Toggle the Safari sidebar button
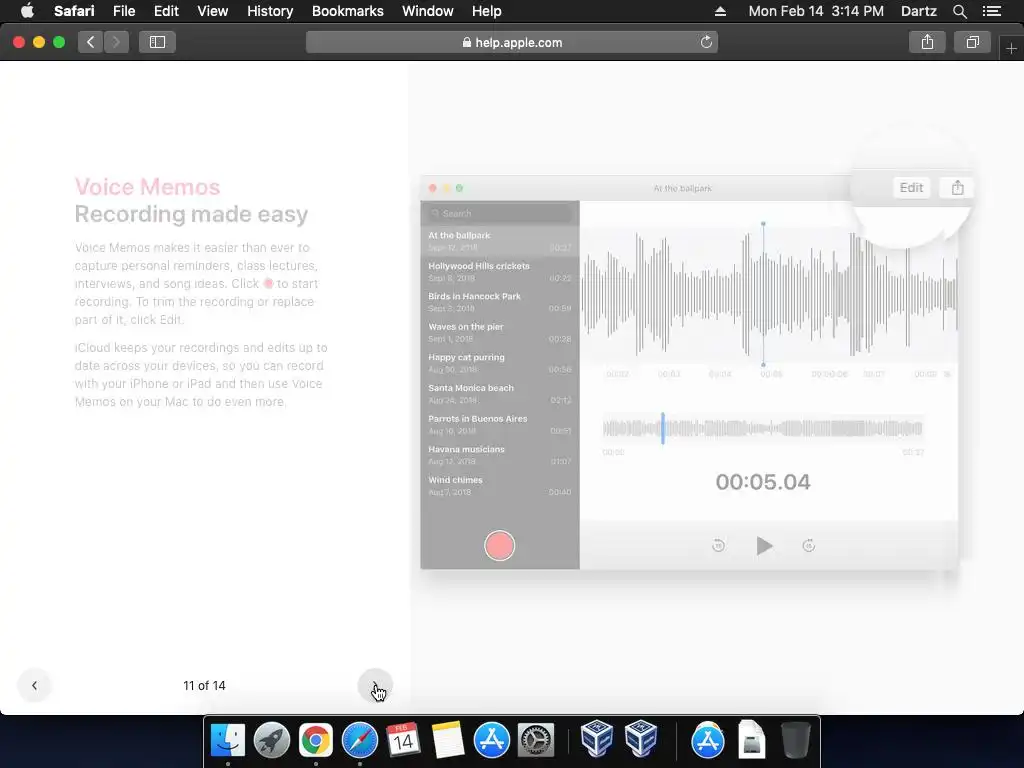The image size is (1024, 768). (157, 42)
